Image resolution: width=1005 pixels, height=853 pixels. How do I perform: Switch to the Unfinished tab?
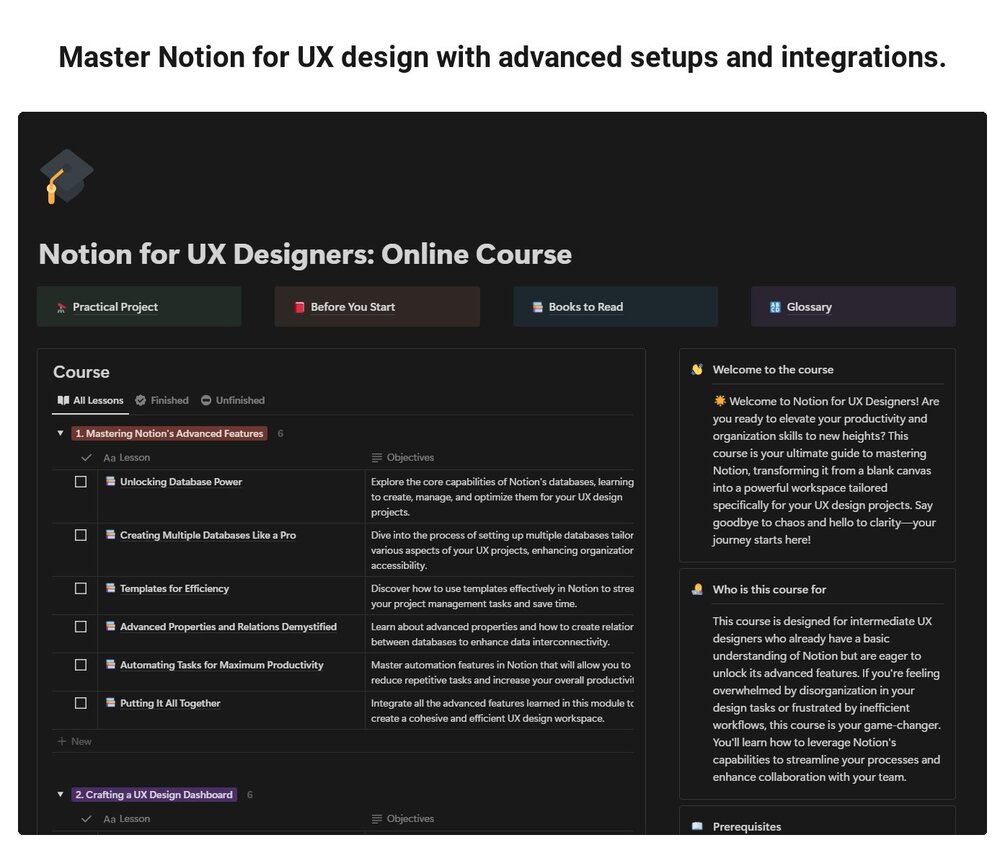click(233, 401)
